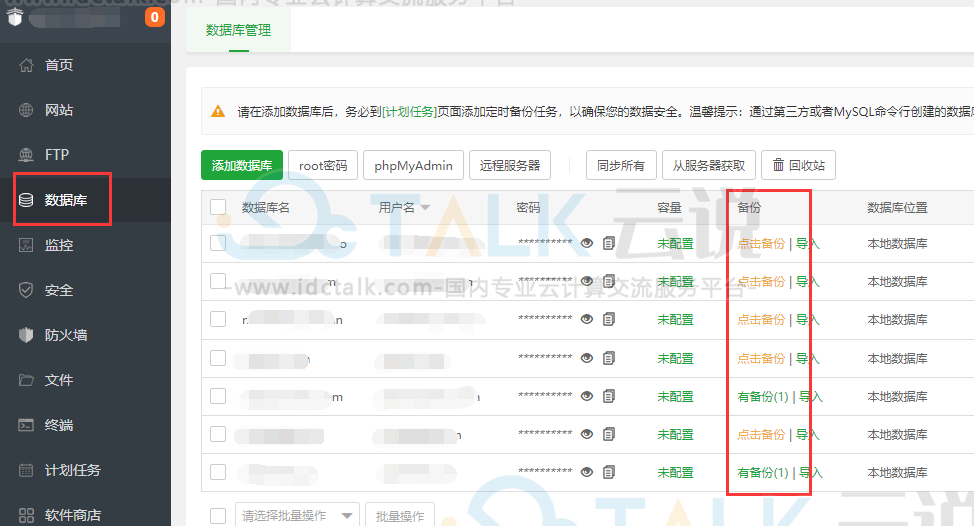The height and width of the screenshot is (526, 974).
Task: Open the Terminal (终端) sidebar icon
Action: [27, 425]
